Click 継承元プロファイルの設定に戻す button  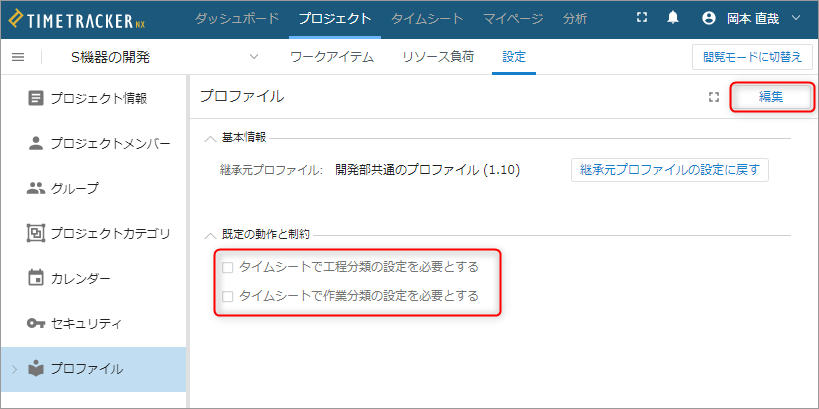point(670,170)
